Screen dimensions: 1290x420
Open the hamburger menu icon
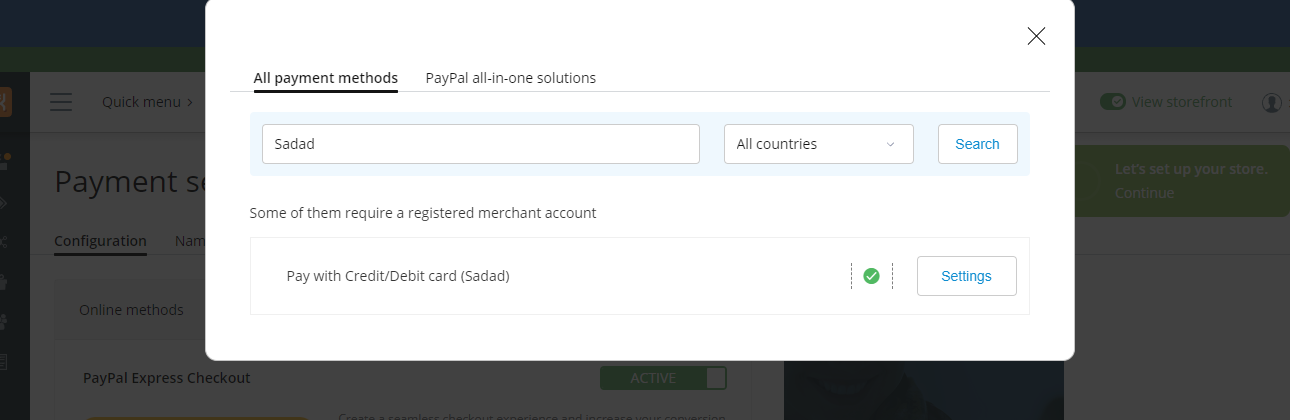pos(61,102)
